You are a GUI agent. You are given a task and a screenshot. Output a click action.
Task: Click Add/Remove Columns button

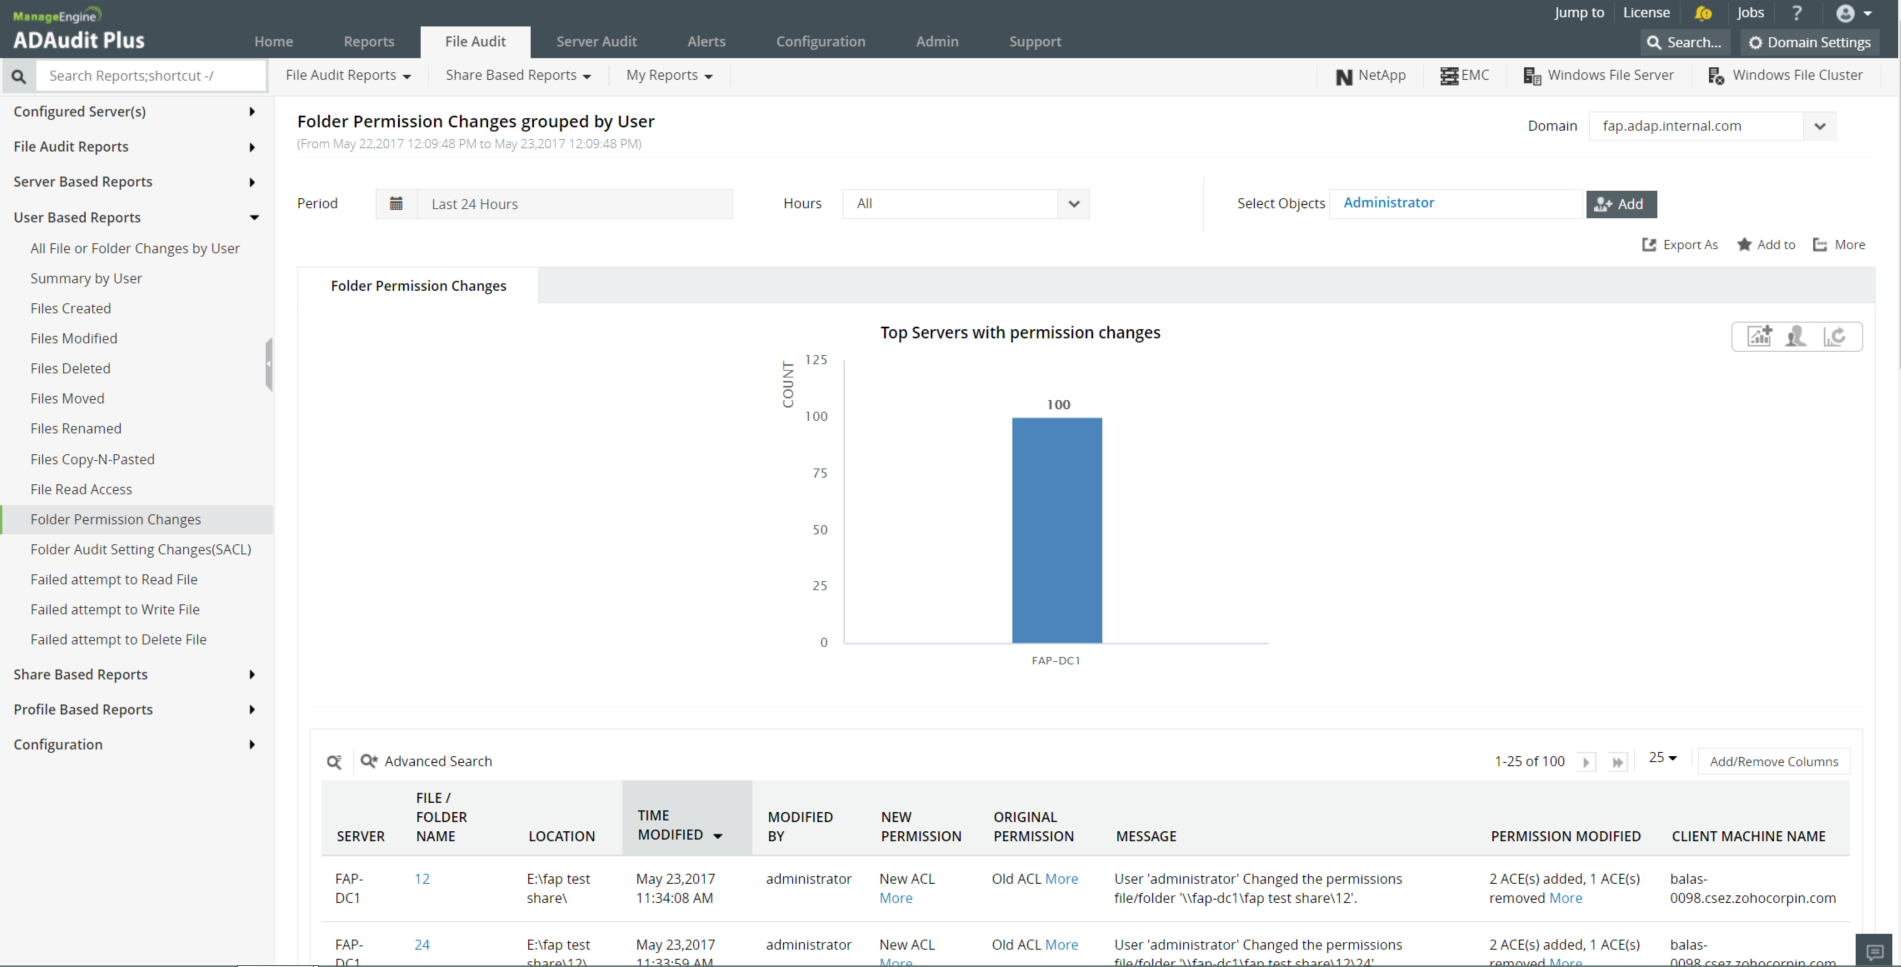tap(1773, 762)
